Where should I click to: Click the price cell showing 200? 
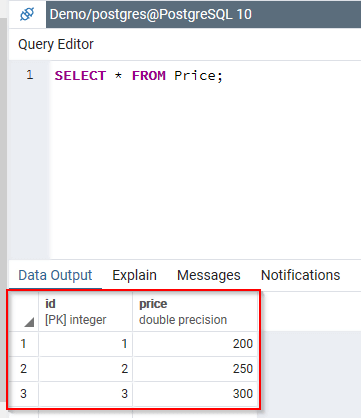[x=195, y=344]
